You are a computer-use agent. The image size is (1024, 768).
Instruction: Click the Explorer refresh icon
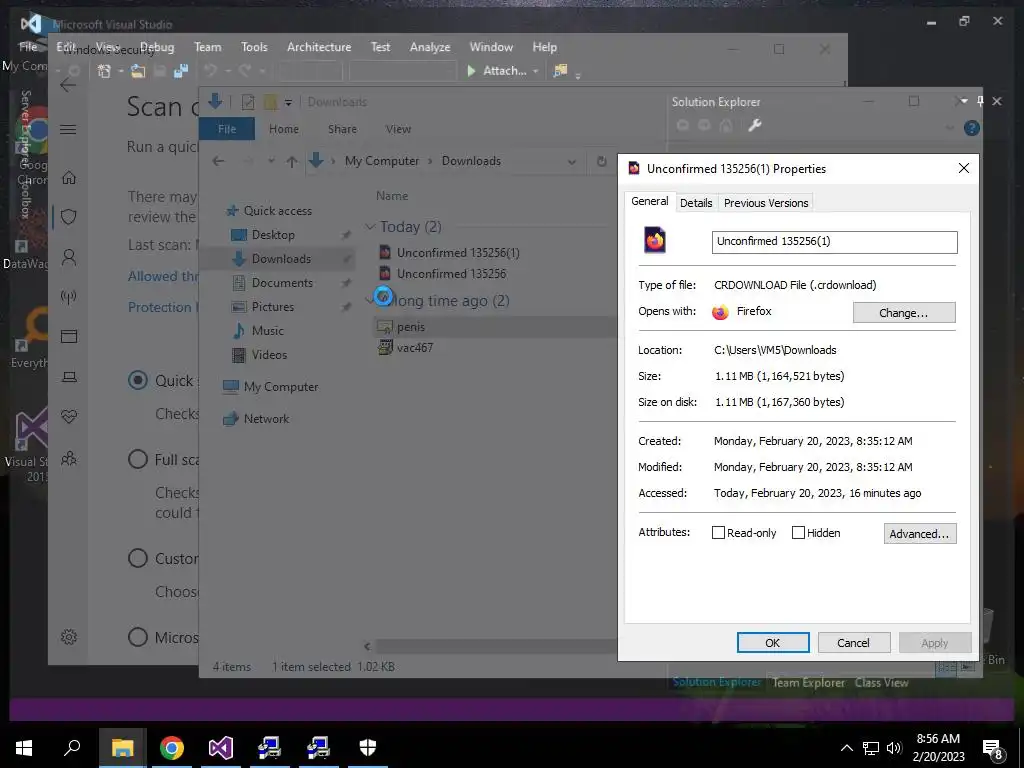[x=601, y=161]
